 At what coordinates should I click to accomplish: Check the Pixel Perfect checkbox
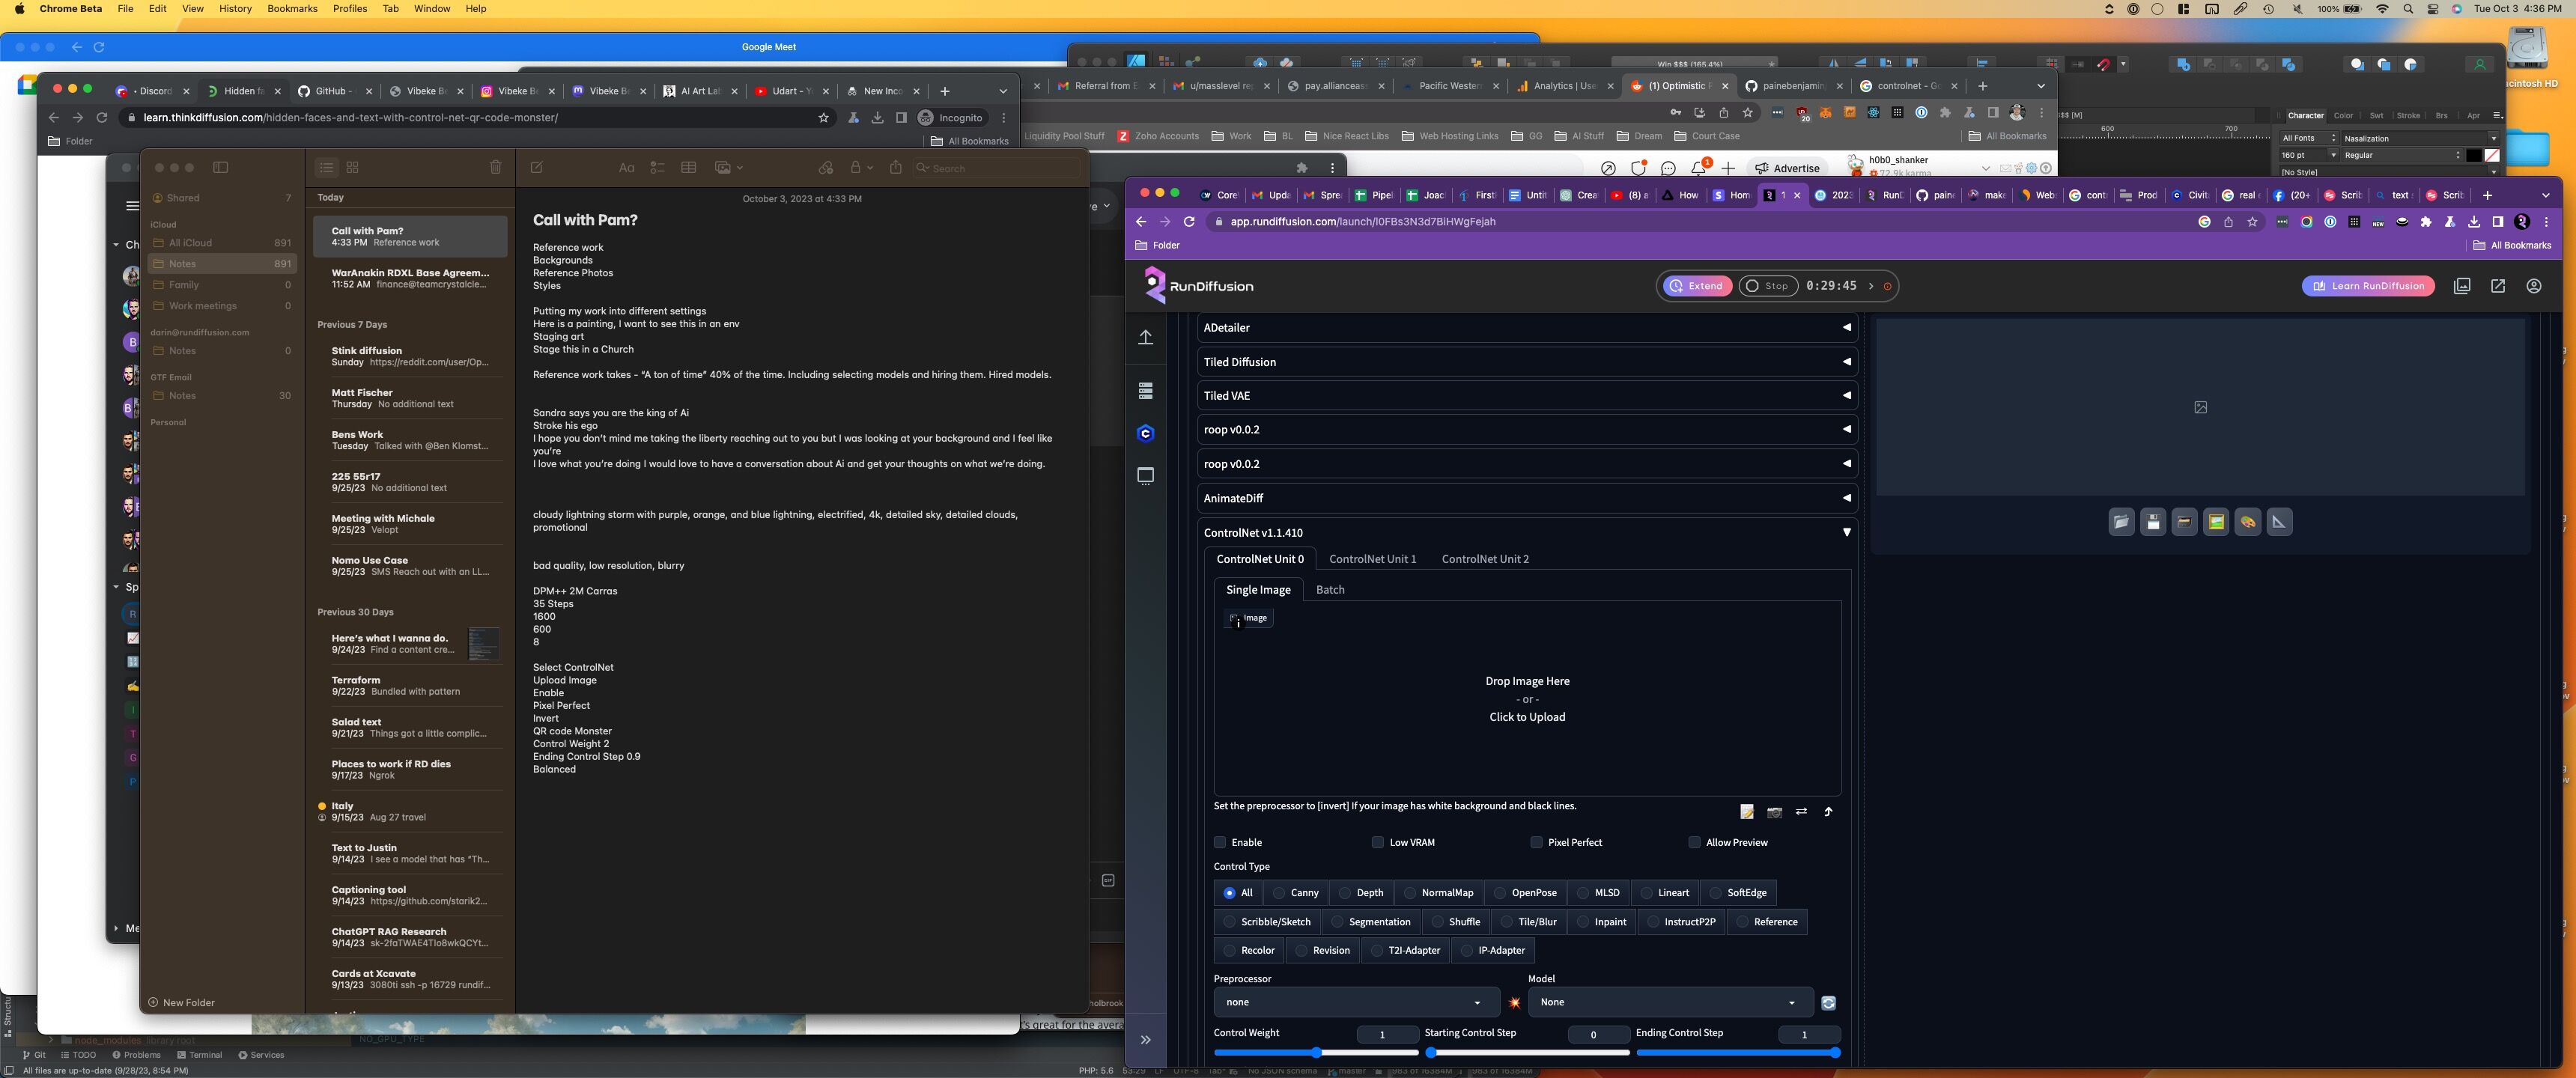click(x=1536, y=842)
